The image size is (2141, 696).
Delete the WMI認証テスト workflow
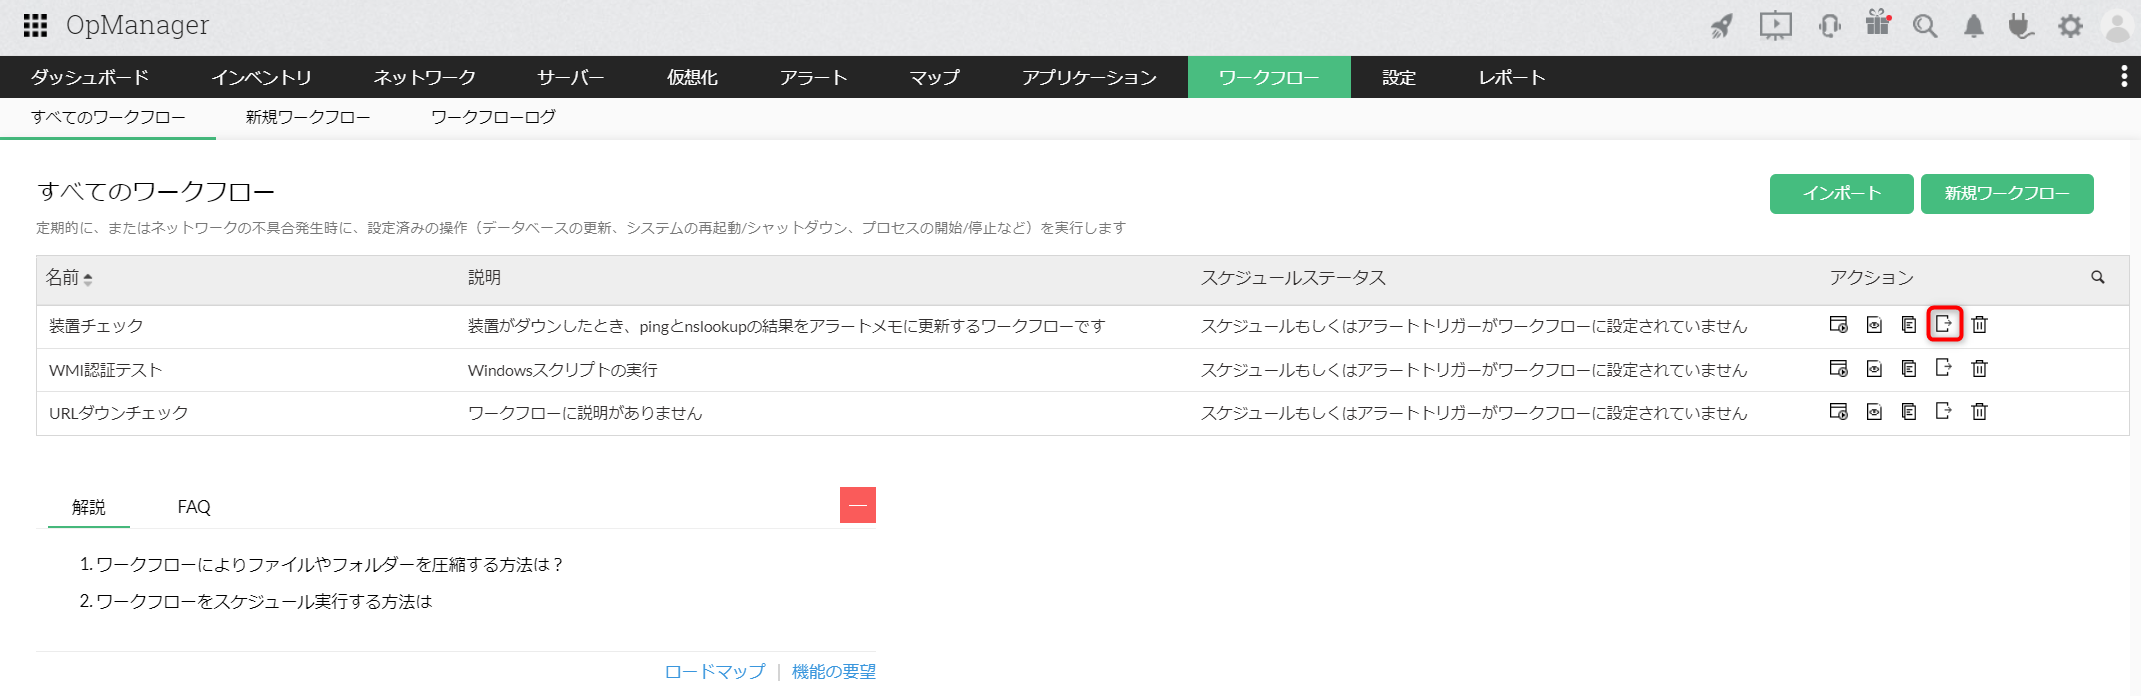(1979, 369)
